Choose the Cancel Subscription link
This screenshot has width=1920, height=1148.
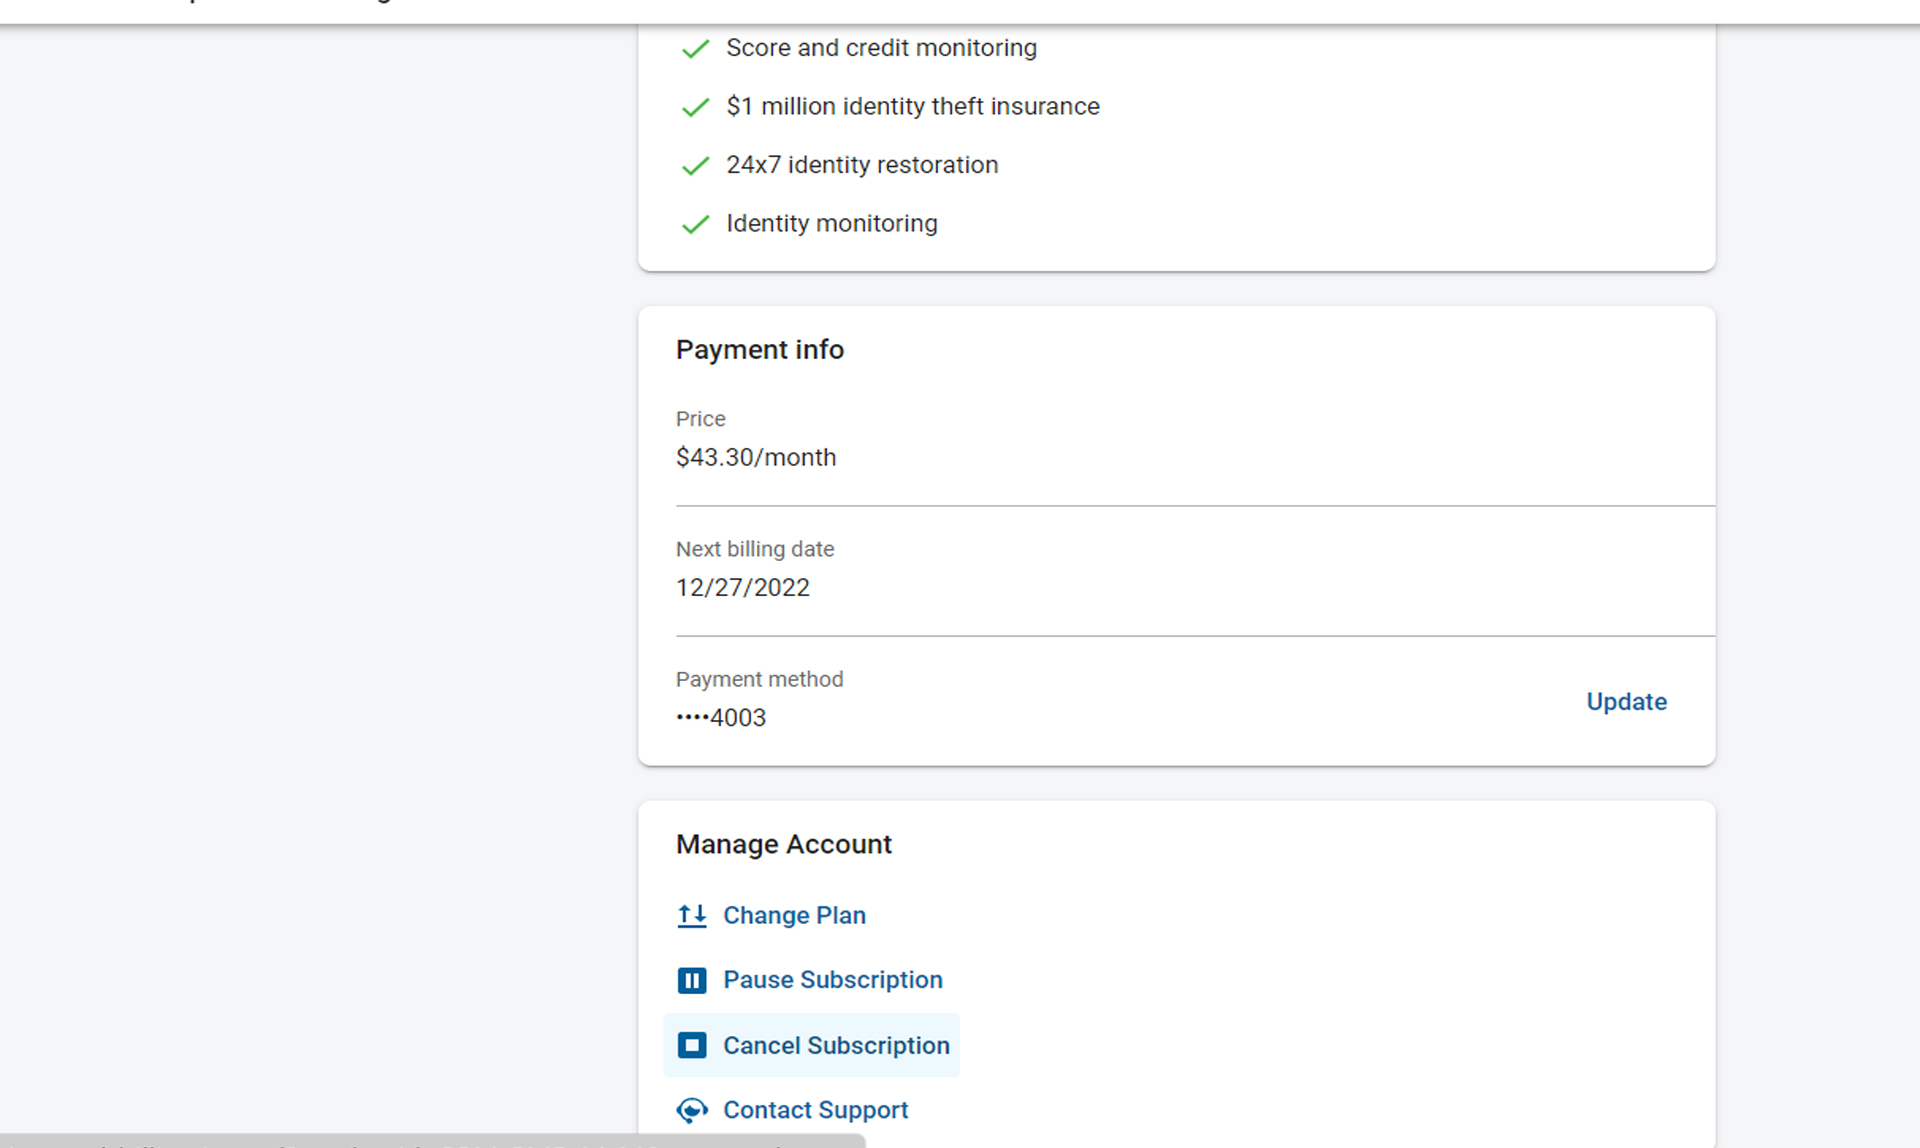[x=836, y=1045]
